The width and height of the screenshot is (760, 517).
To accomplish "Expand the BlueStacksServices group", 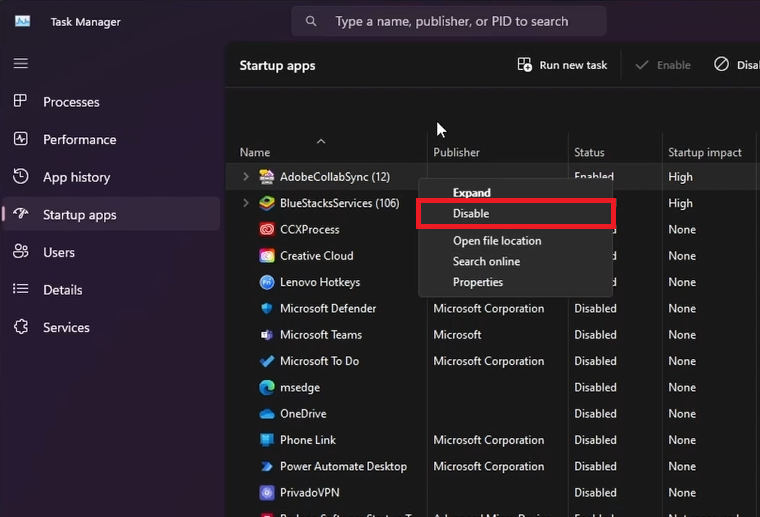I will (246, 203).
